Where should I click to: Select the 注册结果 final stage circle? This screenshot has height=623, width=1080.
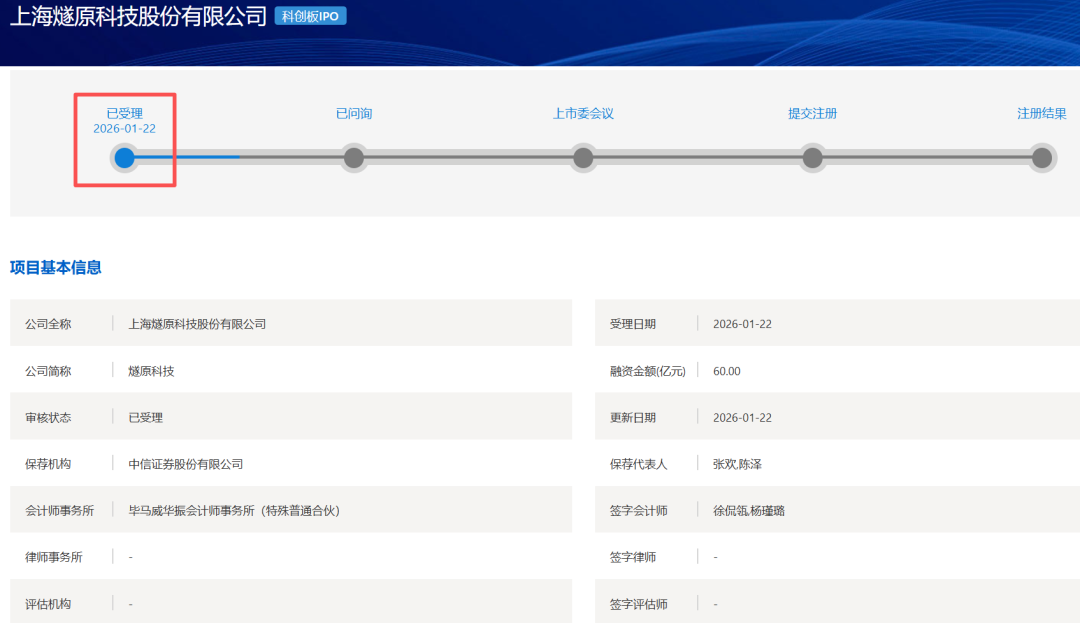[x=1042, y=158]
